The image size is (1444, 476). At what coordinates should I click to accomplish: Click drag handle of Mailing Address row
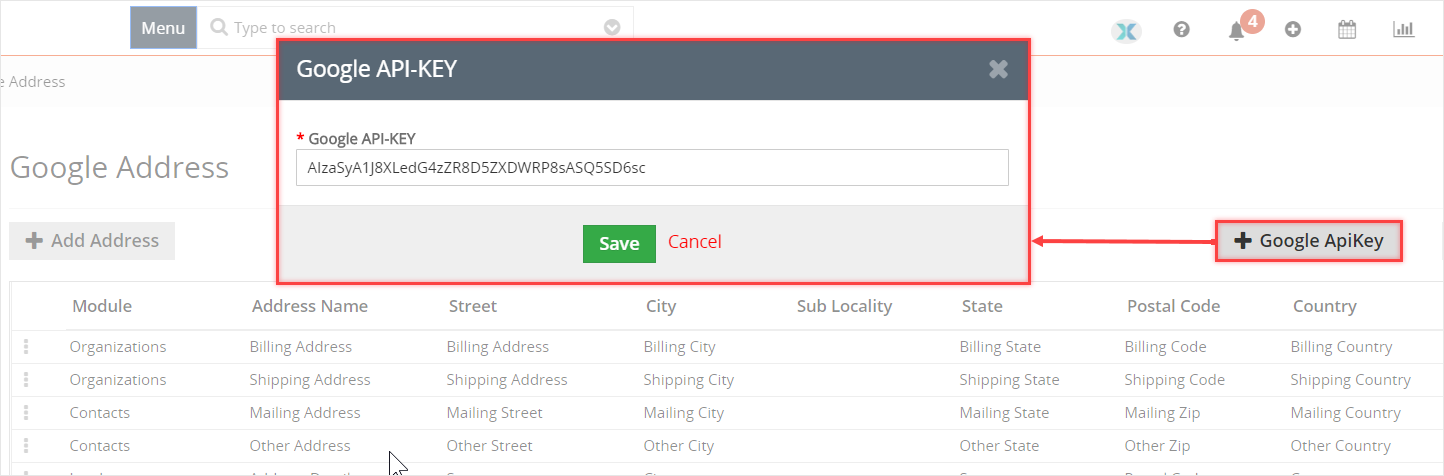click(26, 413)
